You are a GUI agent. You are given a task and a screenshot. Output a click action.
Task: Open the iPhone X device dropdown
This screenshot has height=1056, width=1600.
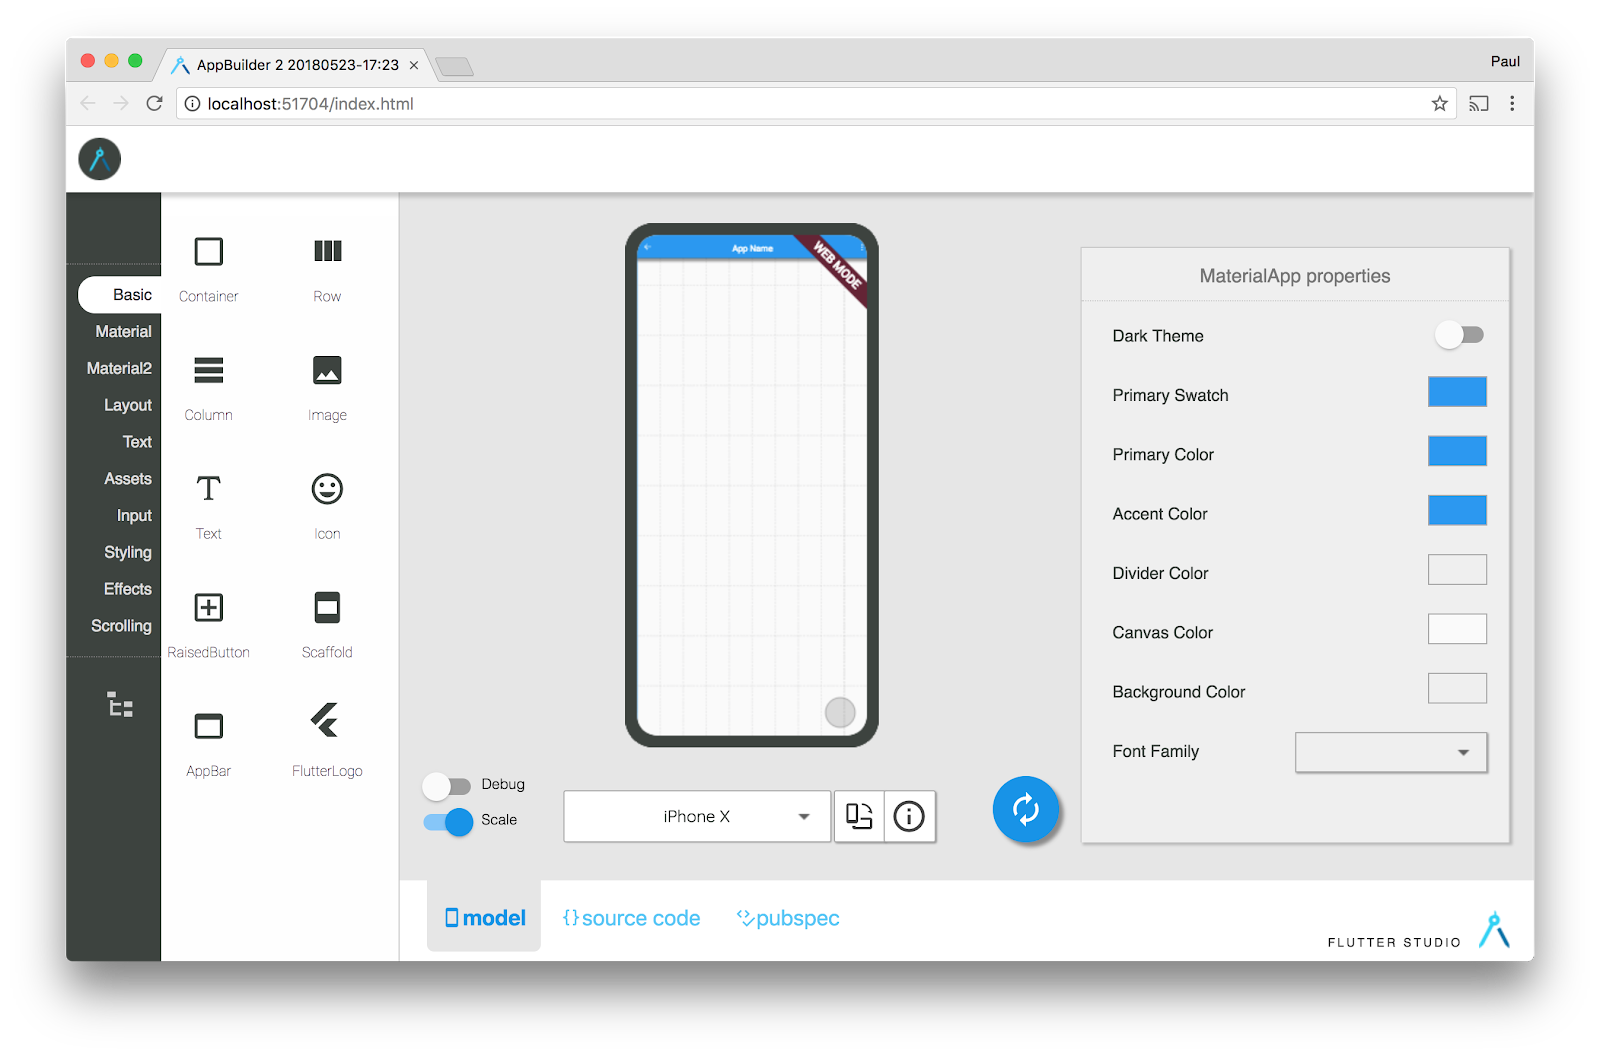(x=696, y=816)
